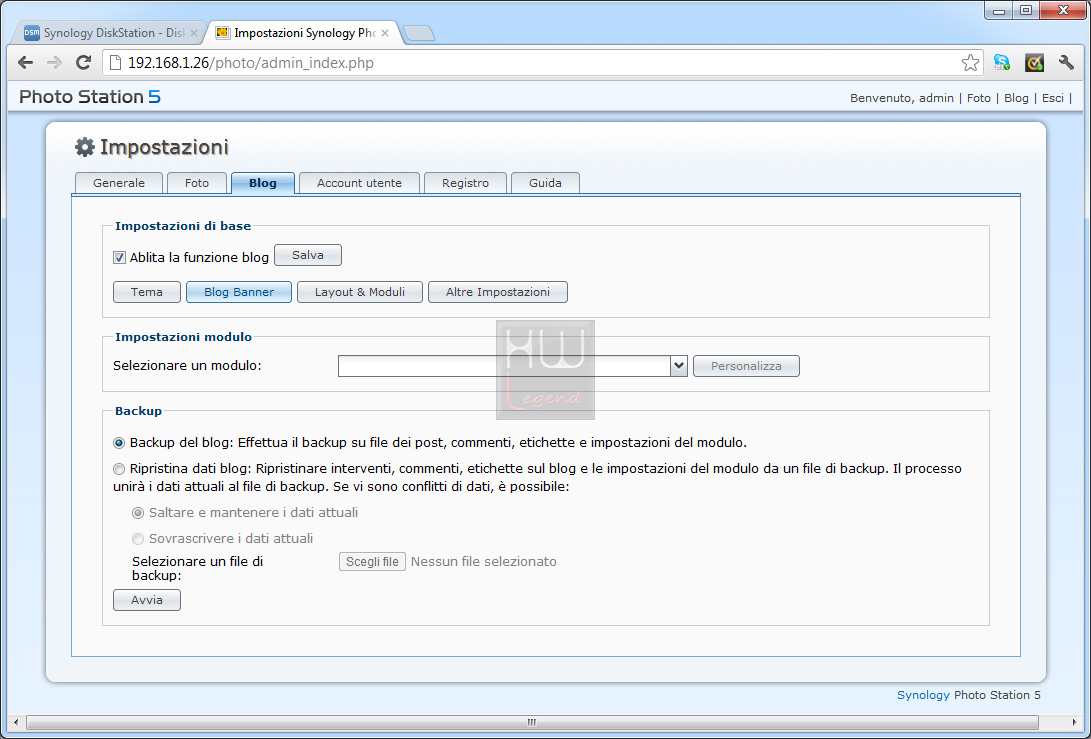
Task: Select Saltare e mantenere i dati attuali
Action: coord(138,513)
